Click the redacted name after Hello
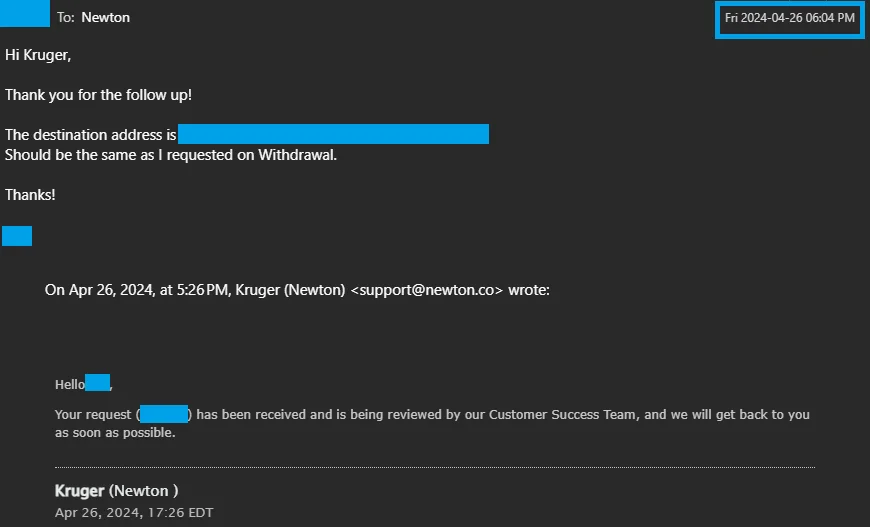Viewport: 870px width, 527px height. coord(97,382)
